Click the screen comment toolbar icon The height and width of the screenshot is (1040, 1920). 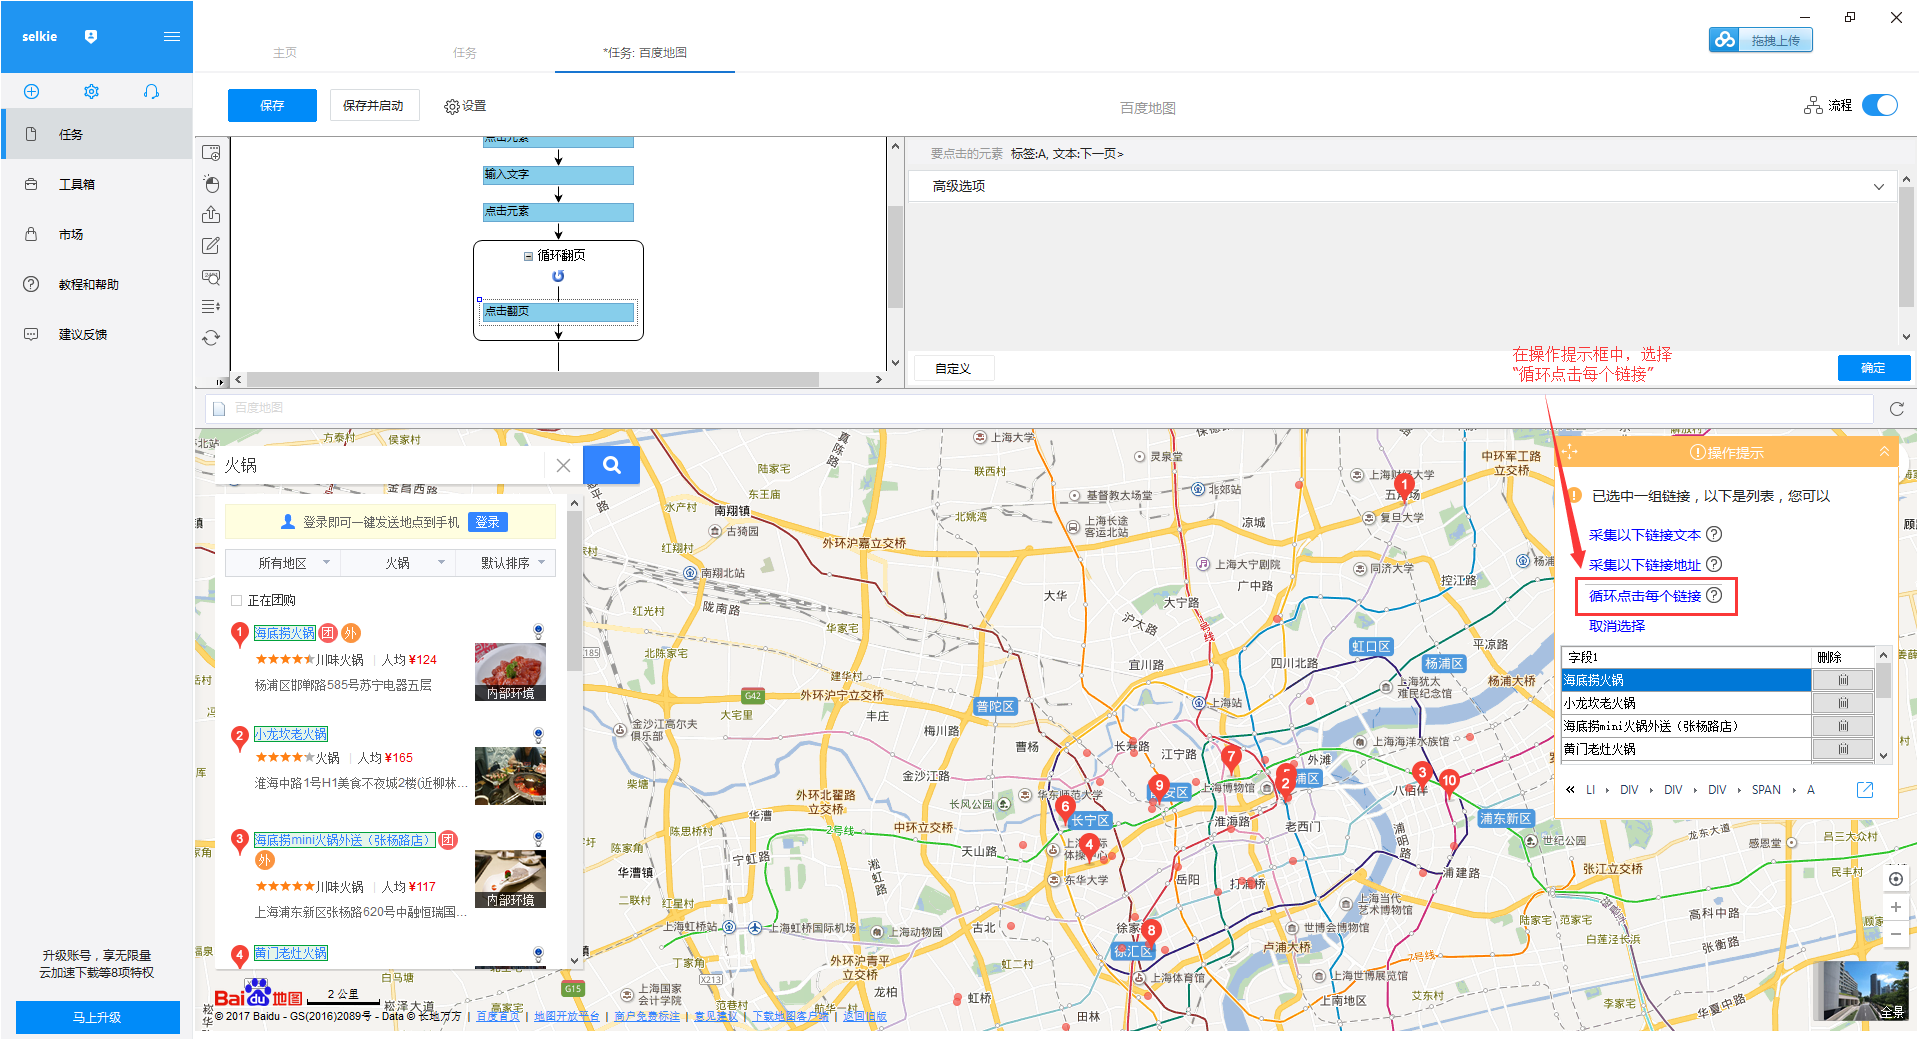tap(211, 277)
